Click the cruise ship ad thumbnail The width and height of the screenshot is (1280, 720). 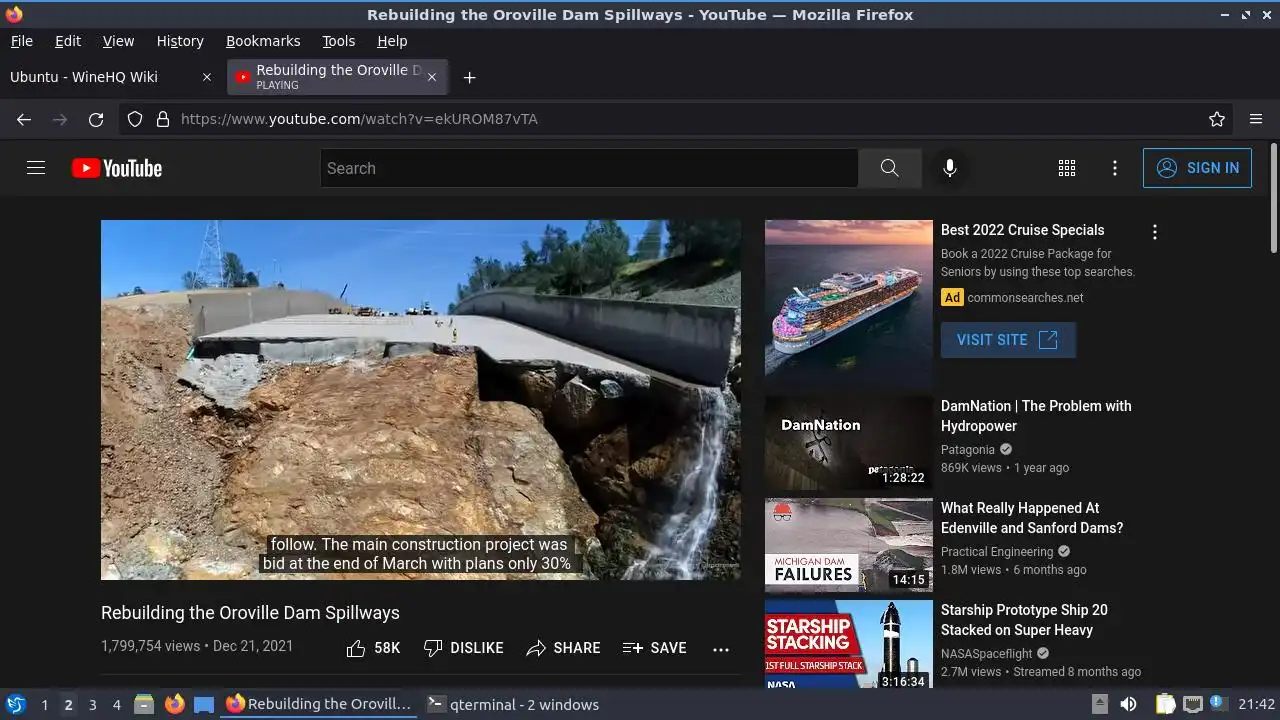pyautogui.click(x=849, y=304)
